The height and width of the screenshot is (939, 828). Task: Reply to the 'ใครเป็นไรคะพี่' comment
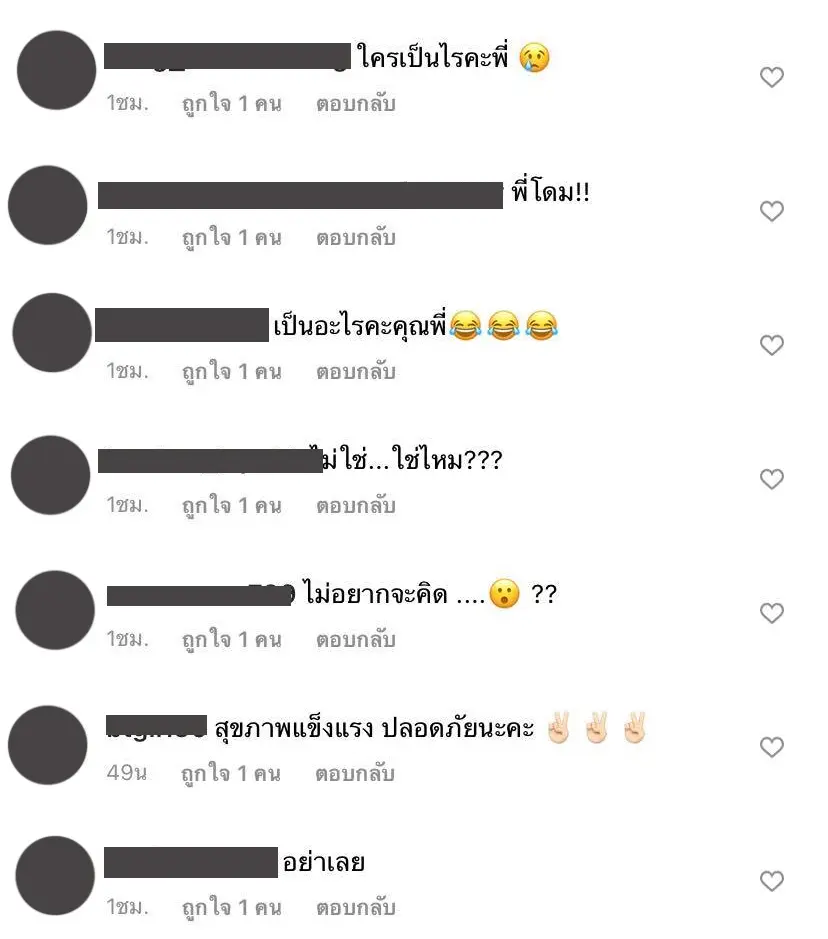click(356, 104)
